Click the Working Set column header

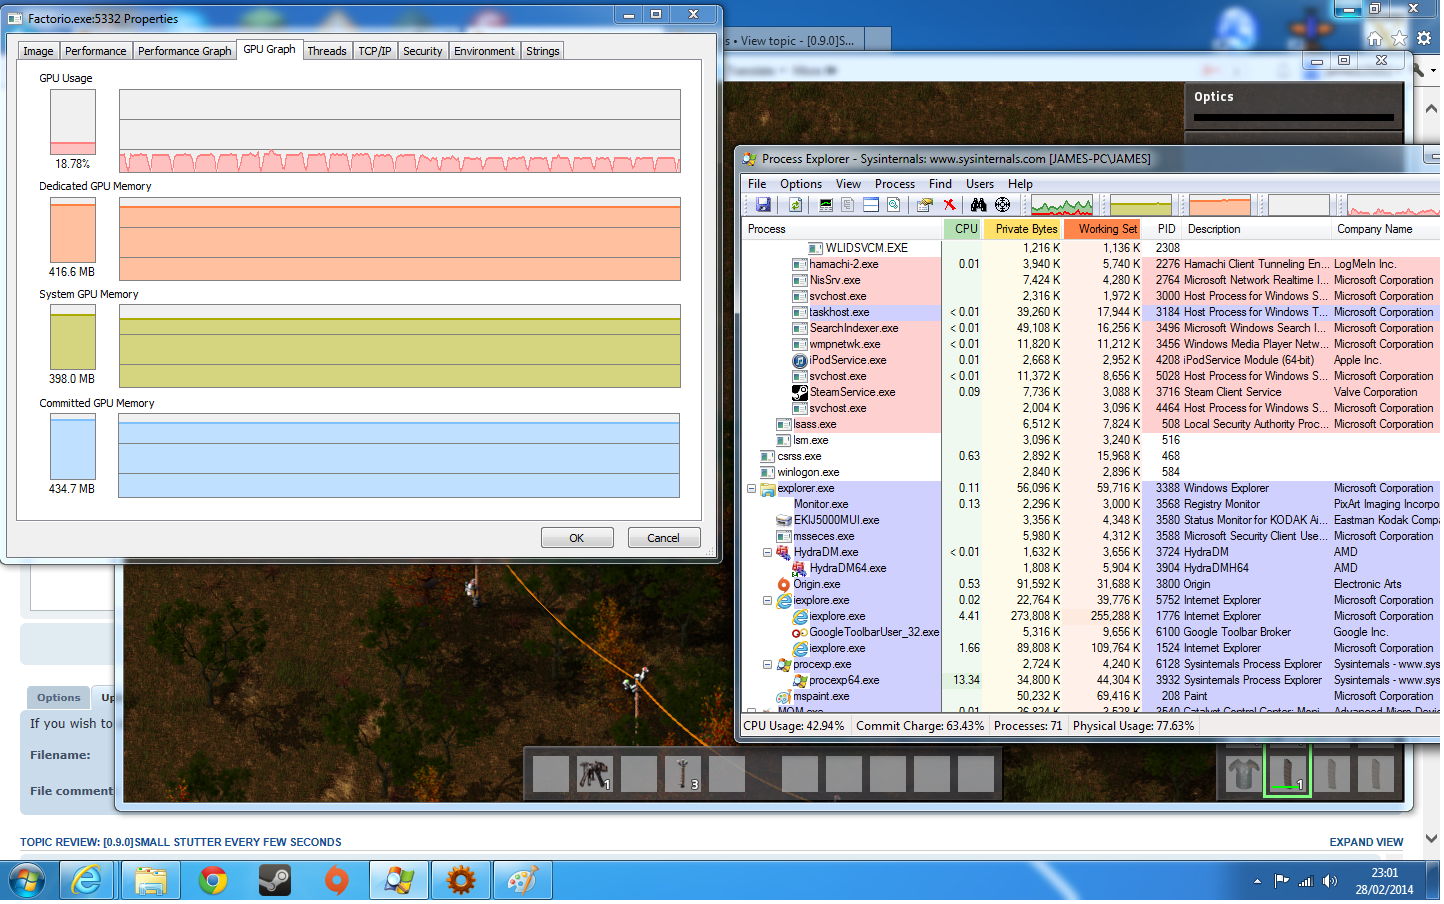[1107, 229]
